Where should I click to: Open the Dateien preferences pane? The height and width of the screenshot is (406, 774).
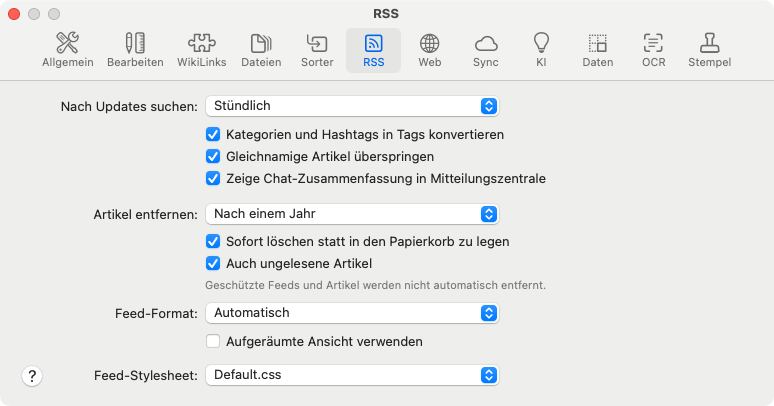pos(261,50)
